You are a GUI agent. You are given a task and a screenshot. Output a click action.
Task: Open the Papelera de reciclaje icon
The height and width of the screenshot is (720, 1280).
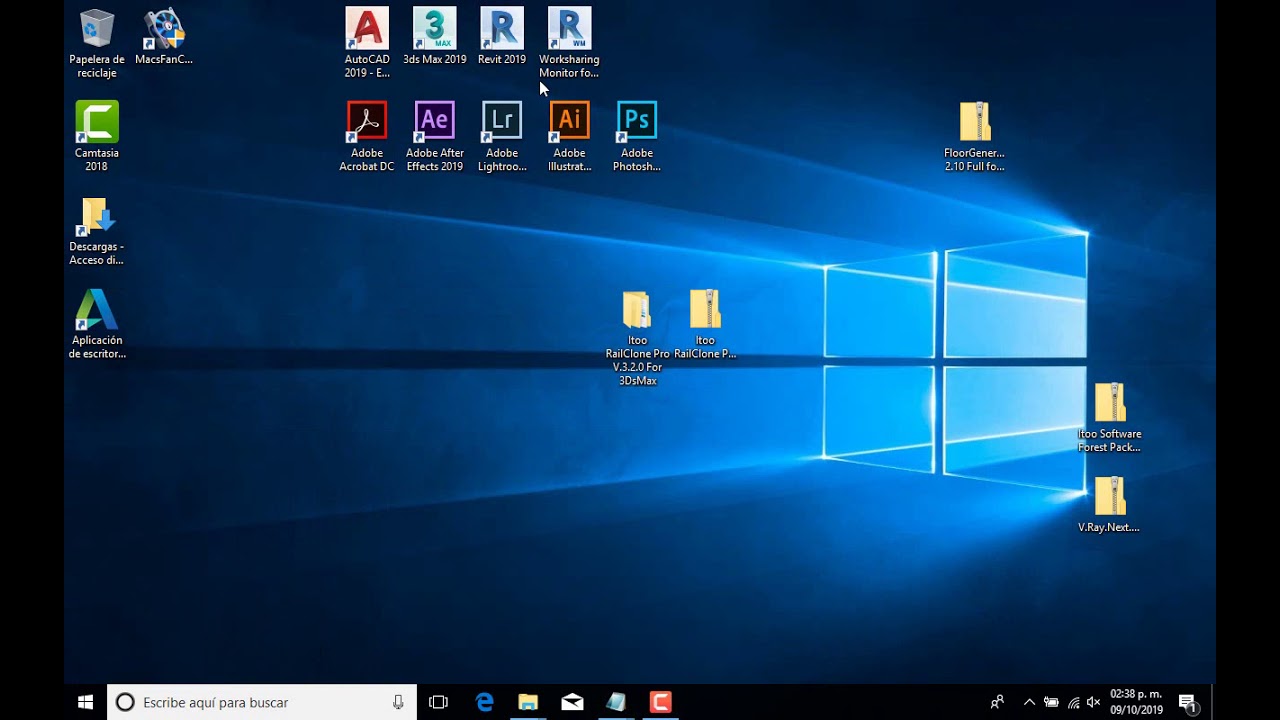pos(97,44)
